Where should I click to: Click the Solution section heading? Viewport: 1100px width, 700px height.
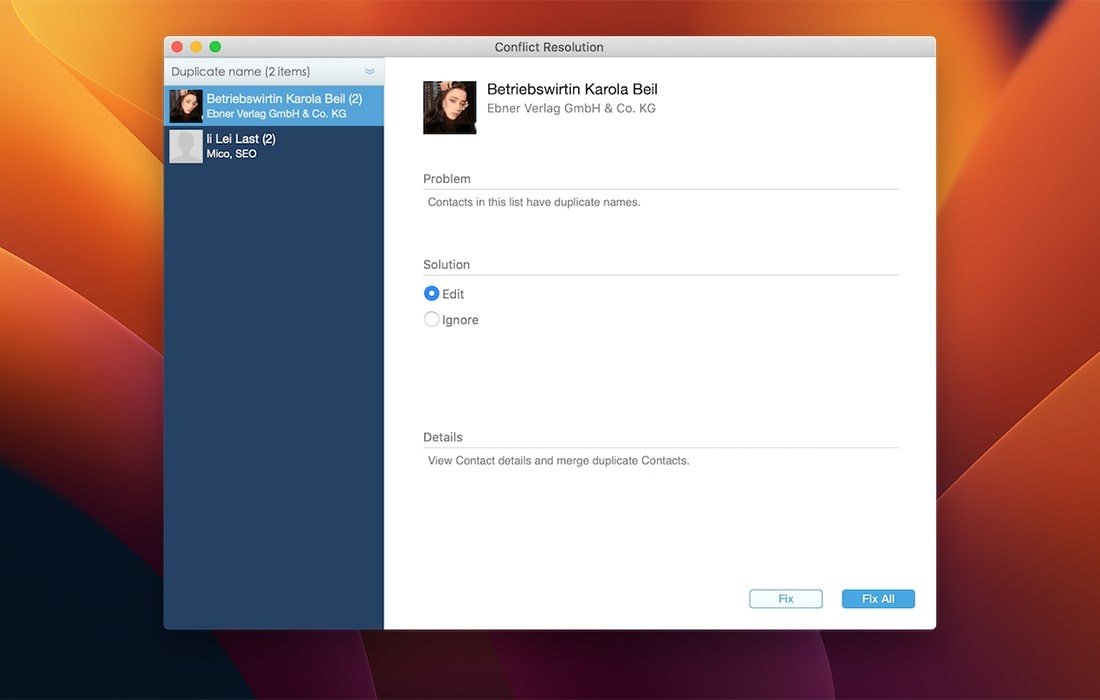click(446, 265)
